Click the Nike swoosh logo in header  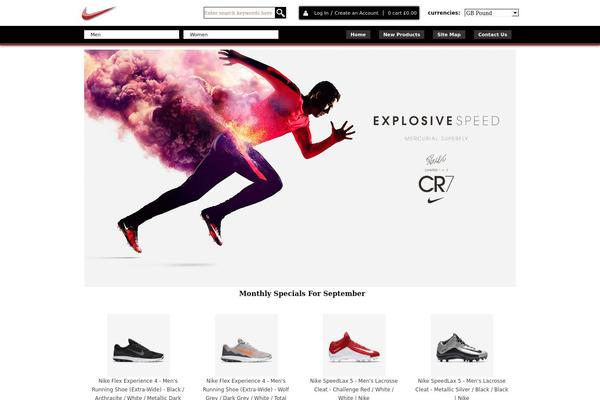(98, 13)
